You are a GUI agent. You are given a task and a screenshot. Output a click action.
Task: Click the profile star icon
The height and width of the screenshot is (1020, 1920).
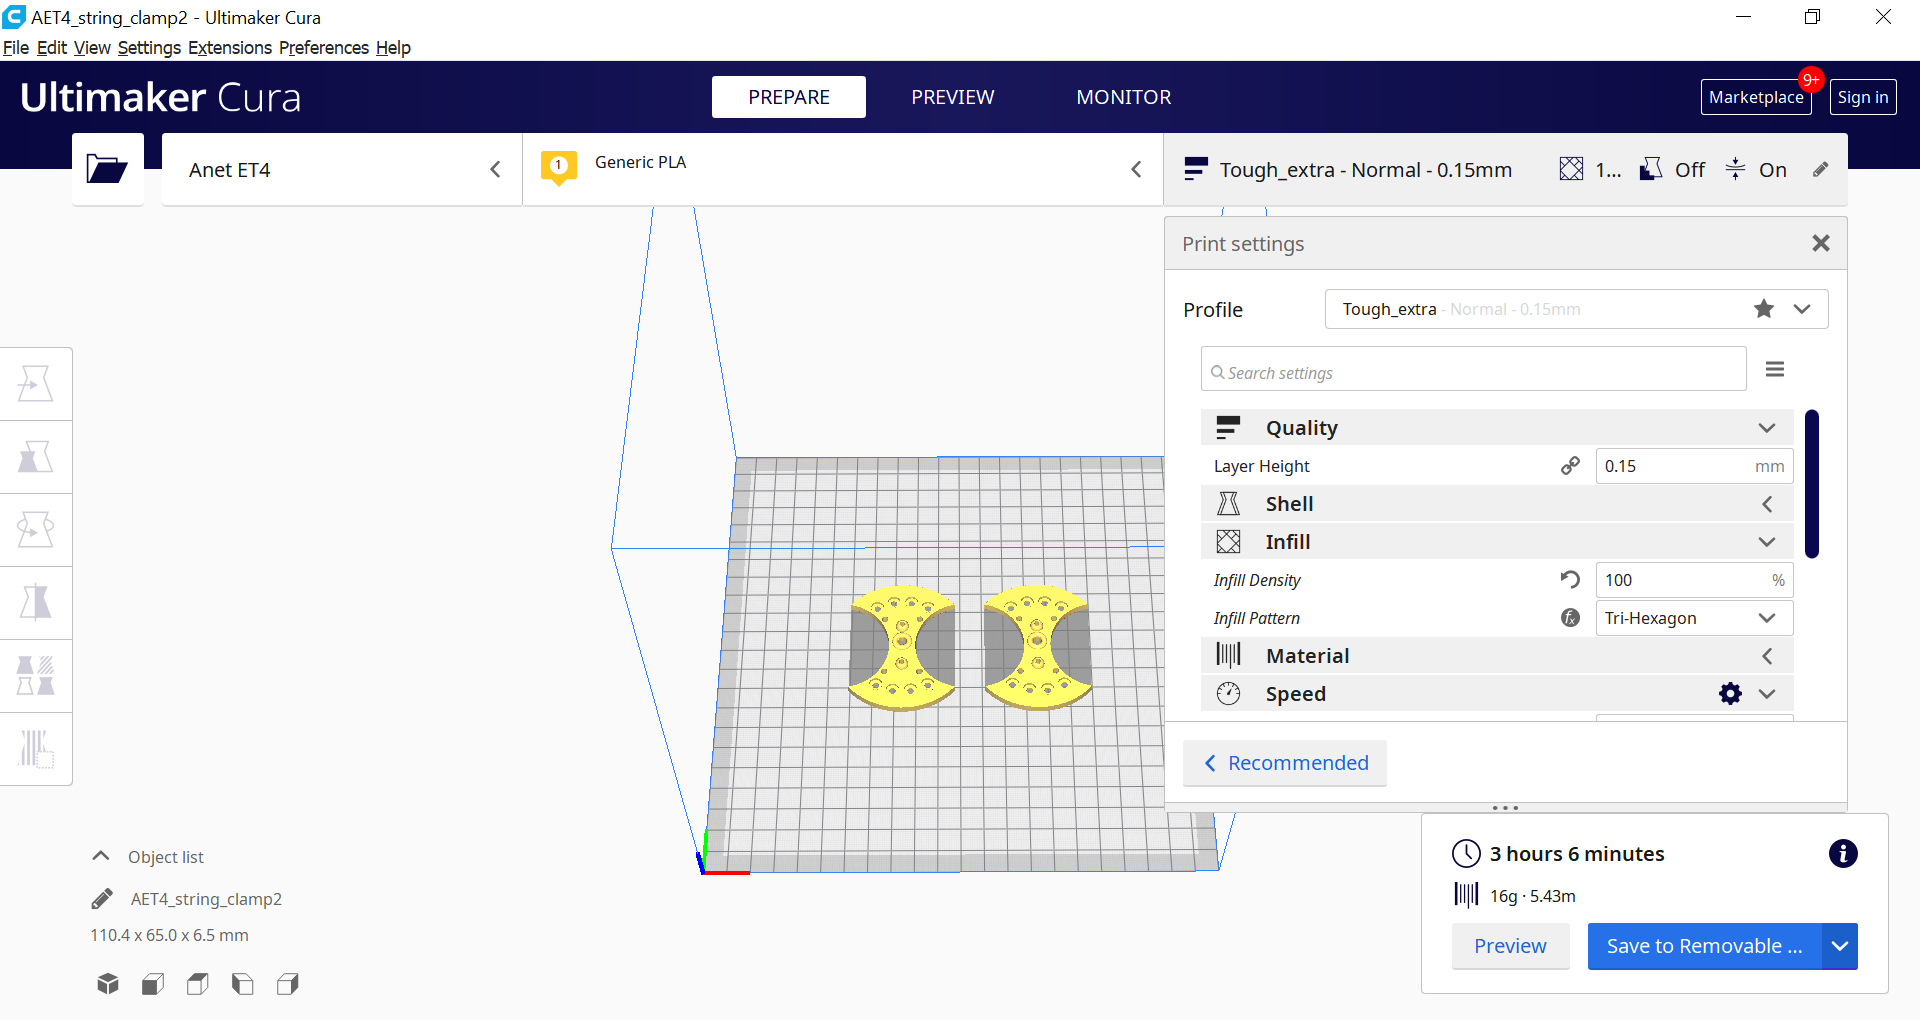click(x=1764, y=309)
